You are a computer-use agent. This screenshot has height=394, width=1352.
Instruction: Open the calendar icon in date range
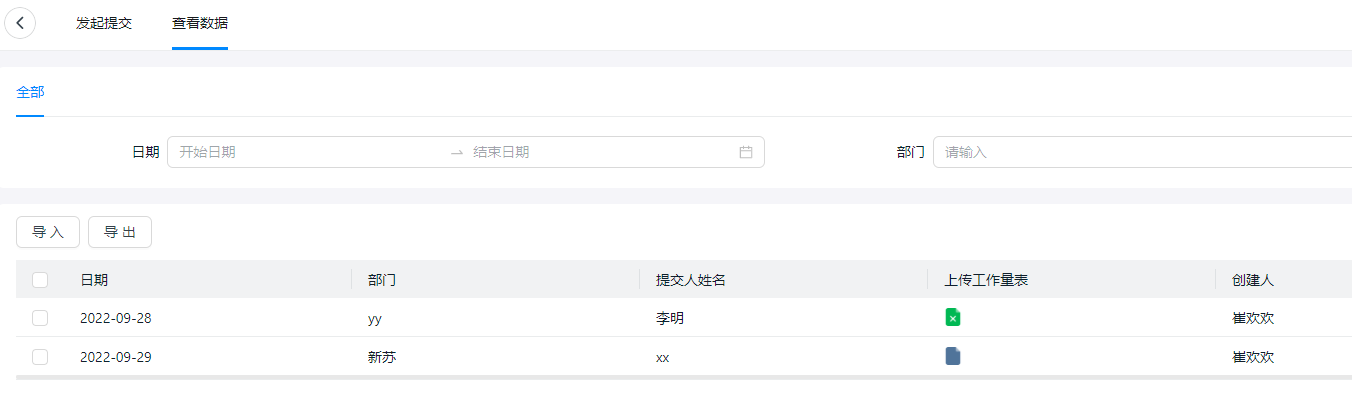pos(745,152)
